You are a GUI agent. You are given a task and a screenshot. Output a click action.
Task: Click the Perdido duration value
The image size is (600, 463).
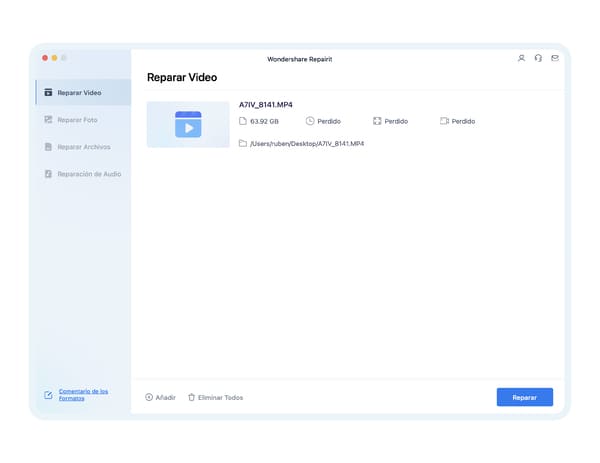[x=329, y=121]
